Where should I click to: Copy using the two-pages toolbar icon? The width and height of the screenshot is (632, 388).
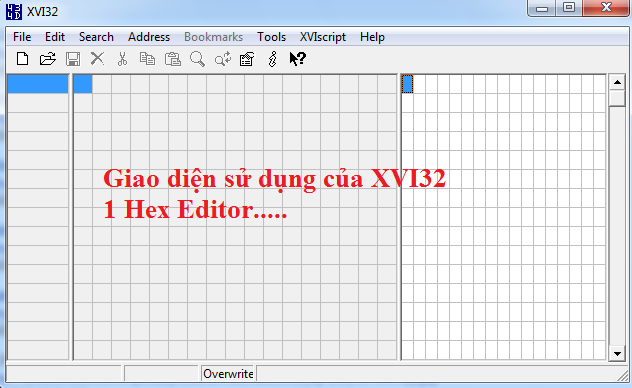(x=147, y=59)
